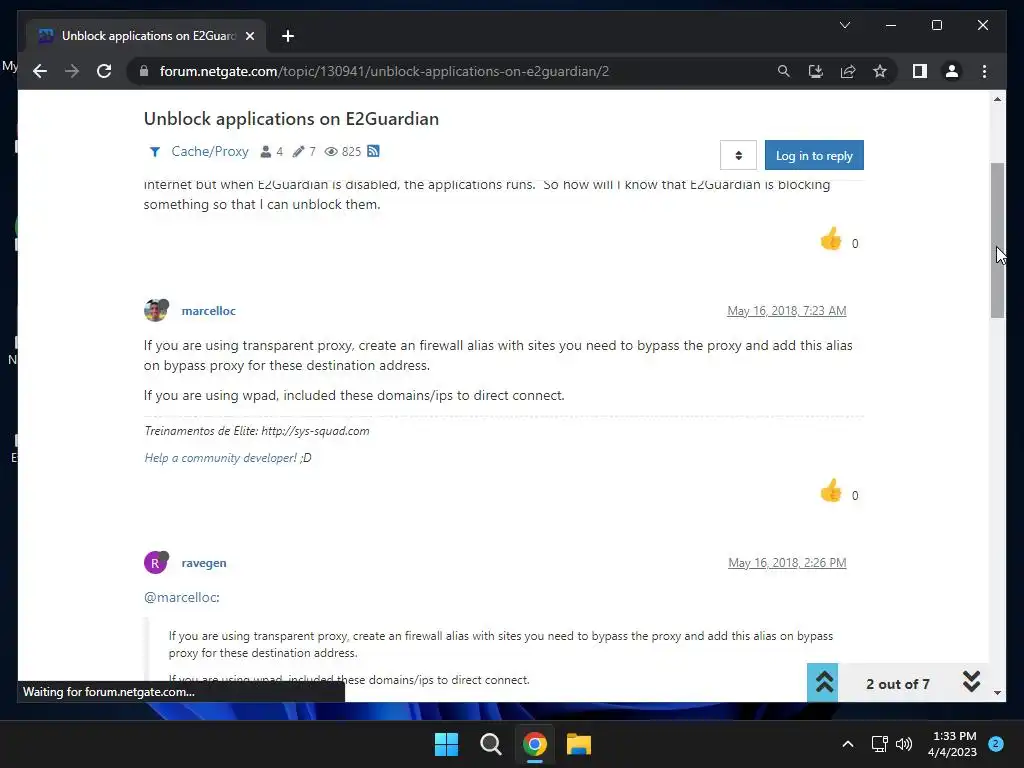Go back to previous page
Viewport: 1024px width, 768px height.
(x=40, y=71)
